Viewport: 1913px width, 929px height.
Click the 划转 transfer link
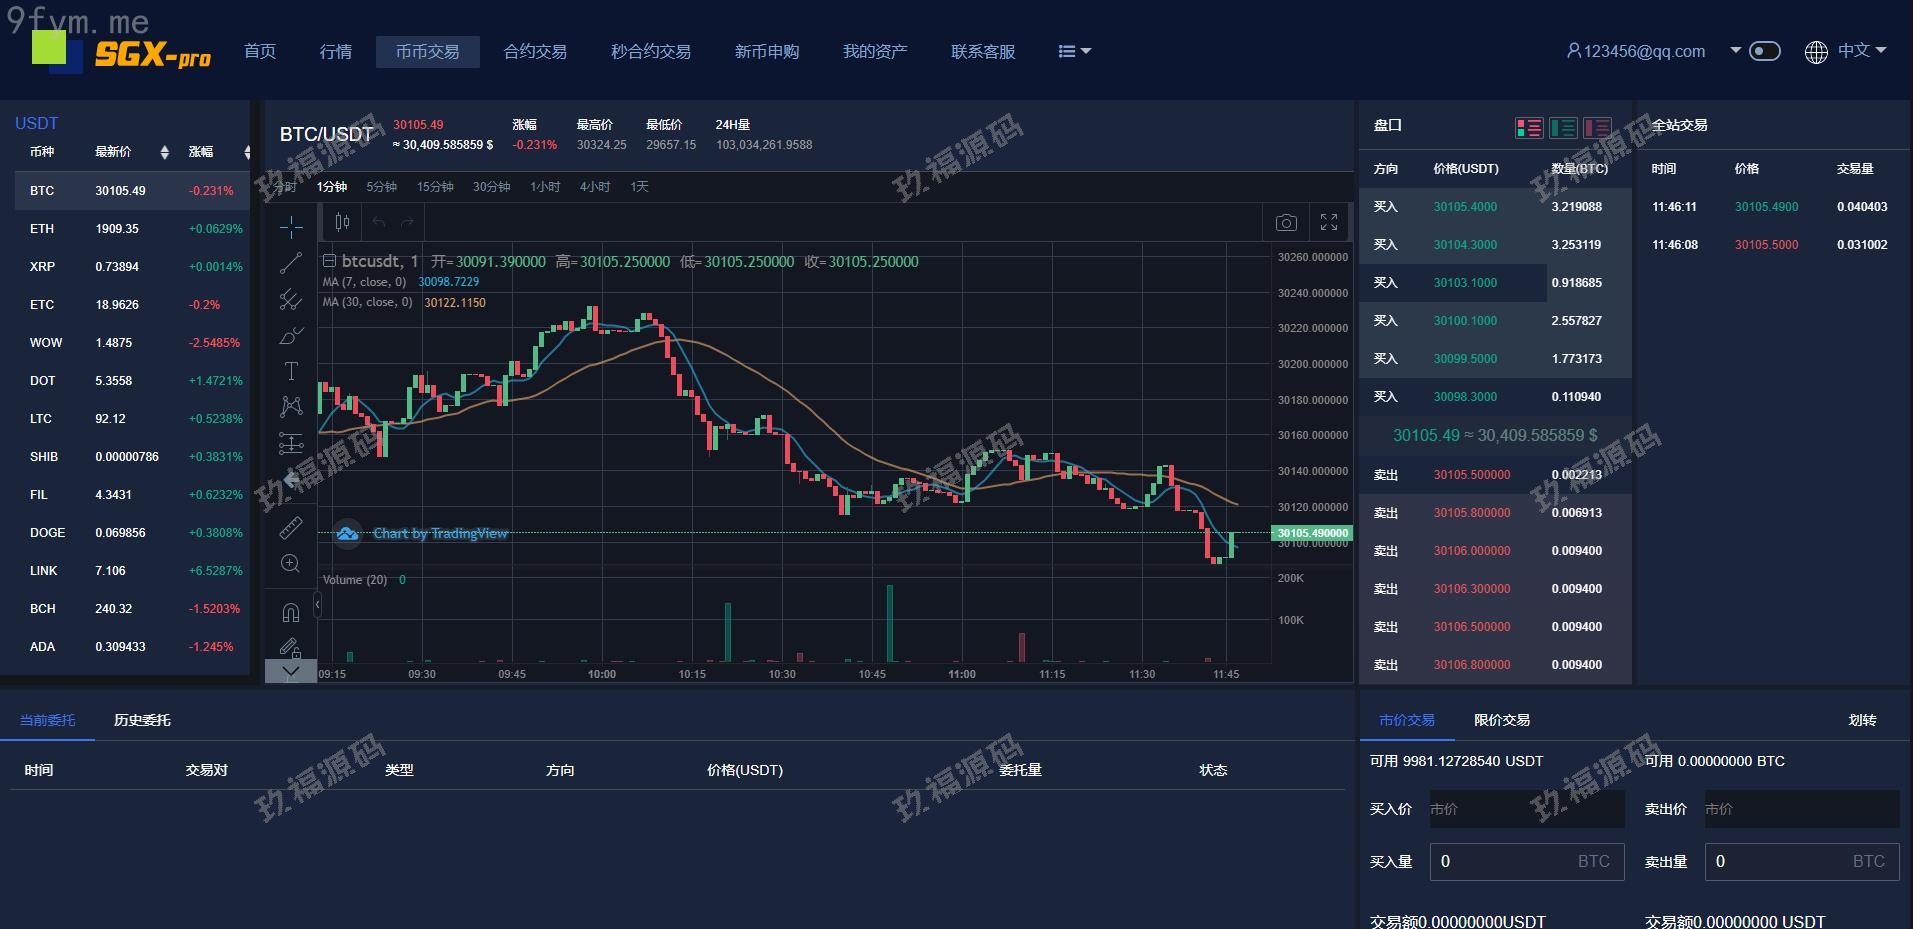click(x=1862, y=720)
